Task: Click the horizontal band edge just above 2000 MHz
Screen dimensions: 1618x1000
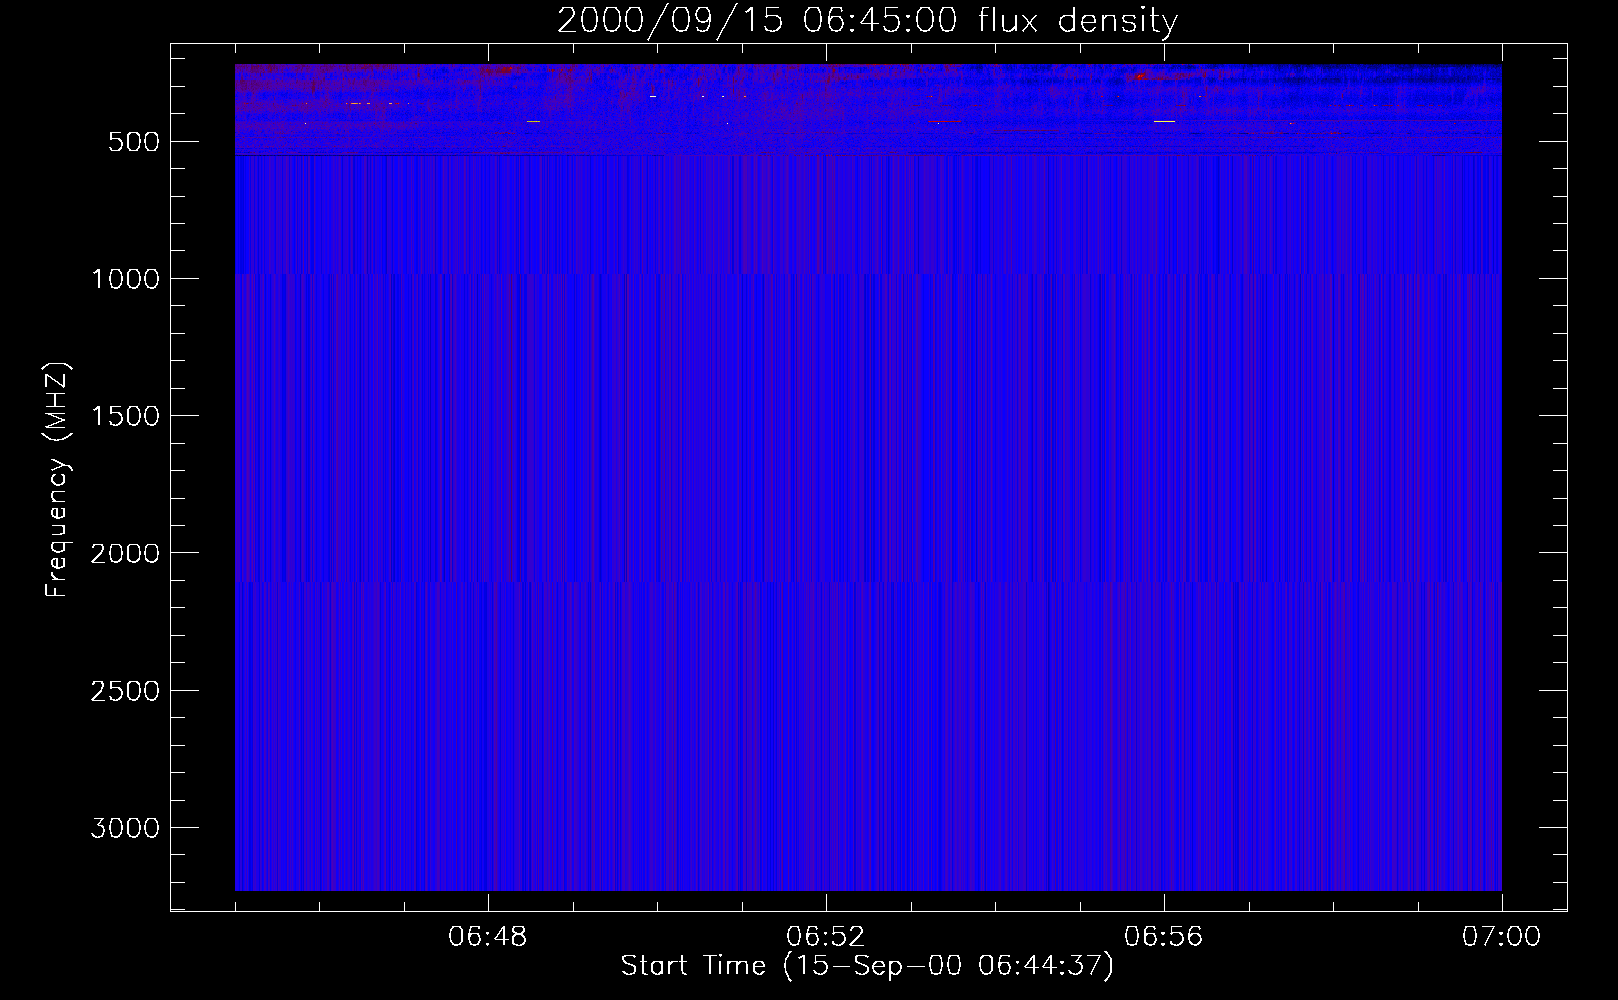Action: click(867, 581)
